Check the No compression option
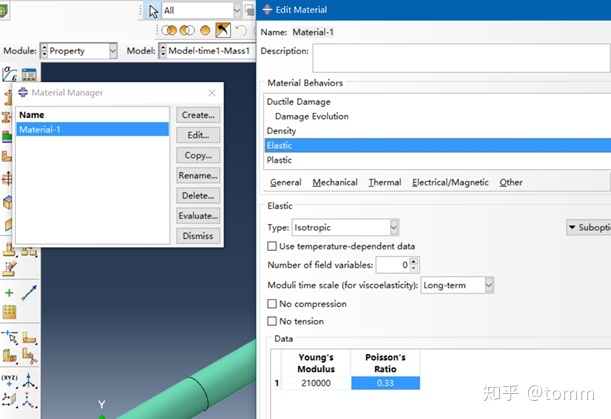 [x=272, y=304]
